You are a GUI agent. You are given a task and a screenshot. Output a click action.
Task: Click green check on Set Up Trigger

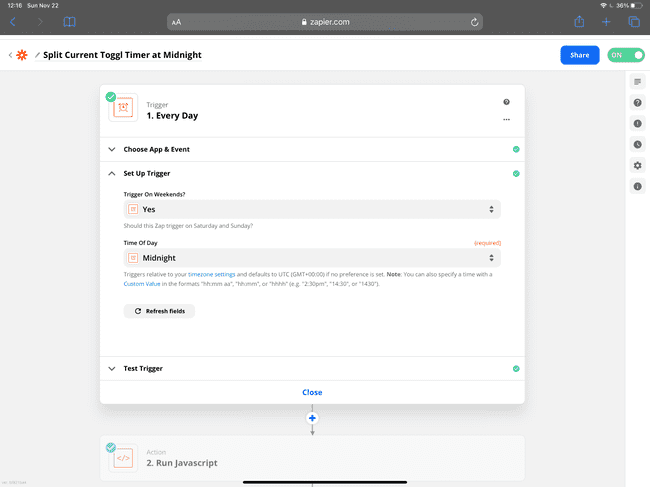pos(516,174)
